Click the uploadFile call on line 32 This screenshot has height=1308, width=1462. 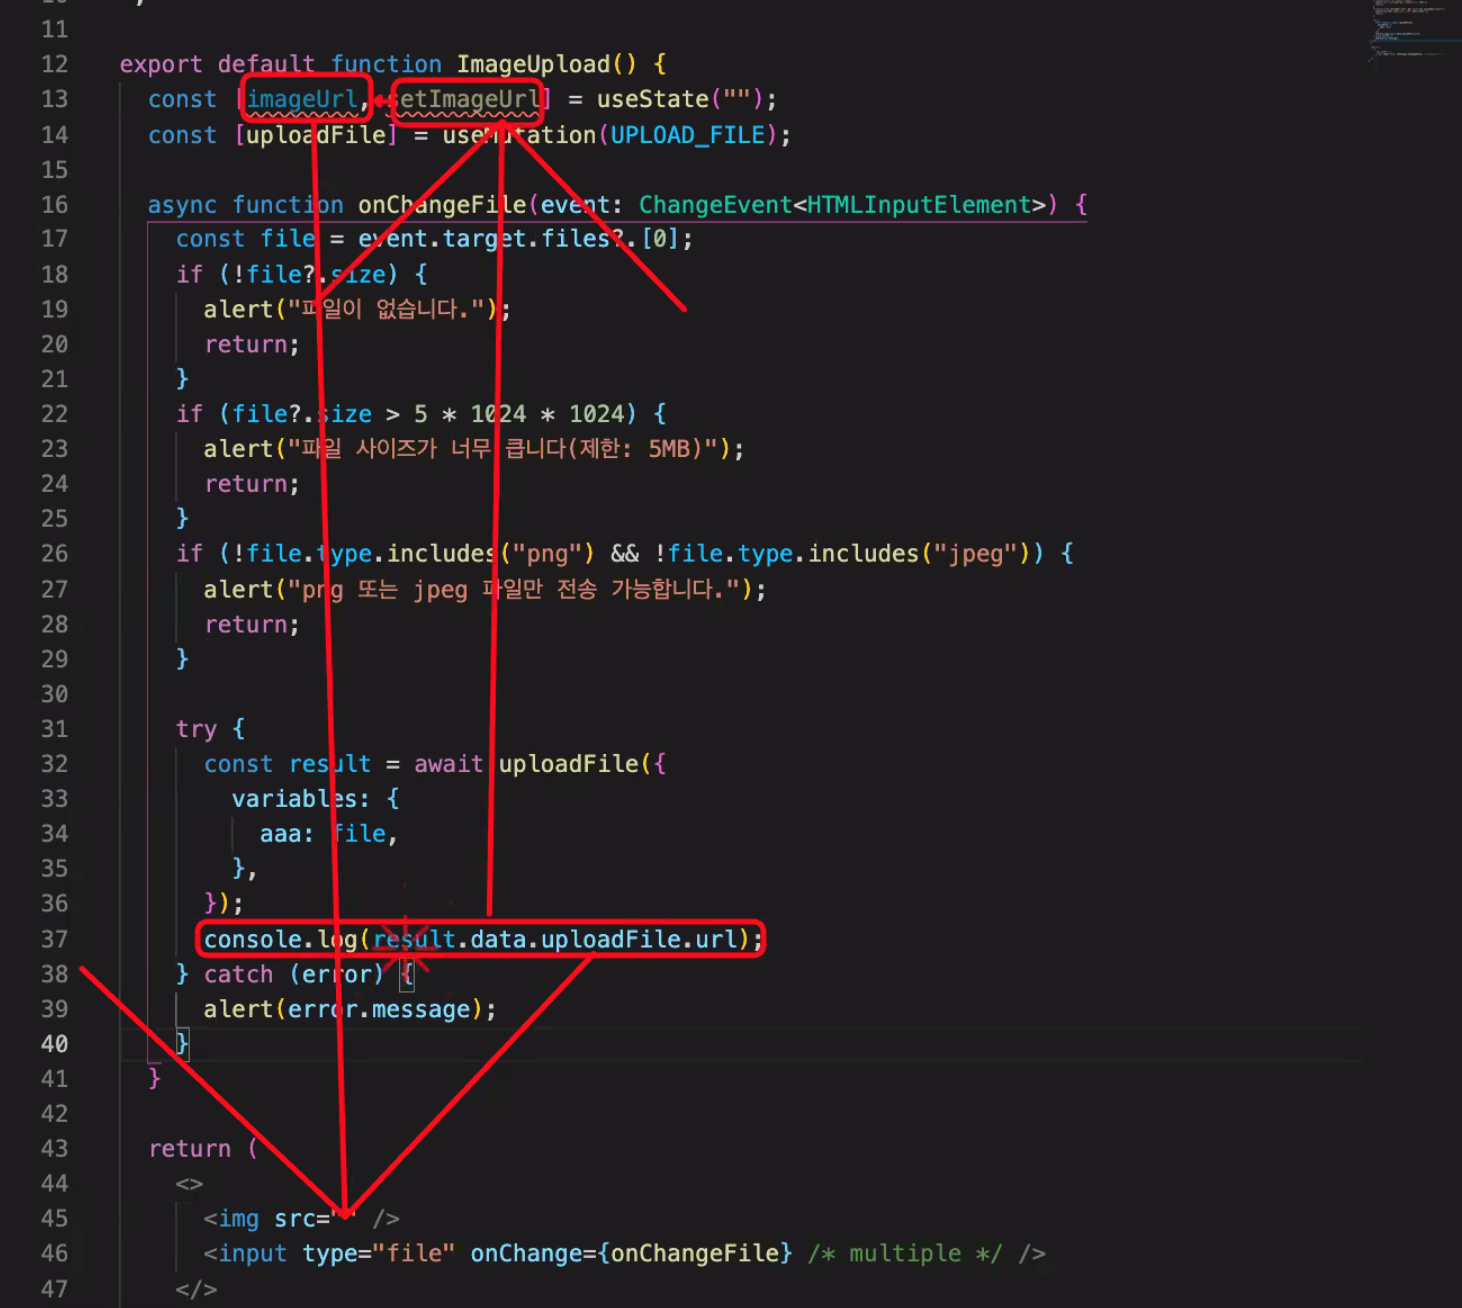569,764
